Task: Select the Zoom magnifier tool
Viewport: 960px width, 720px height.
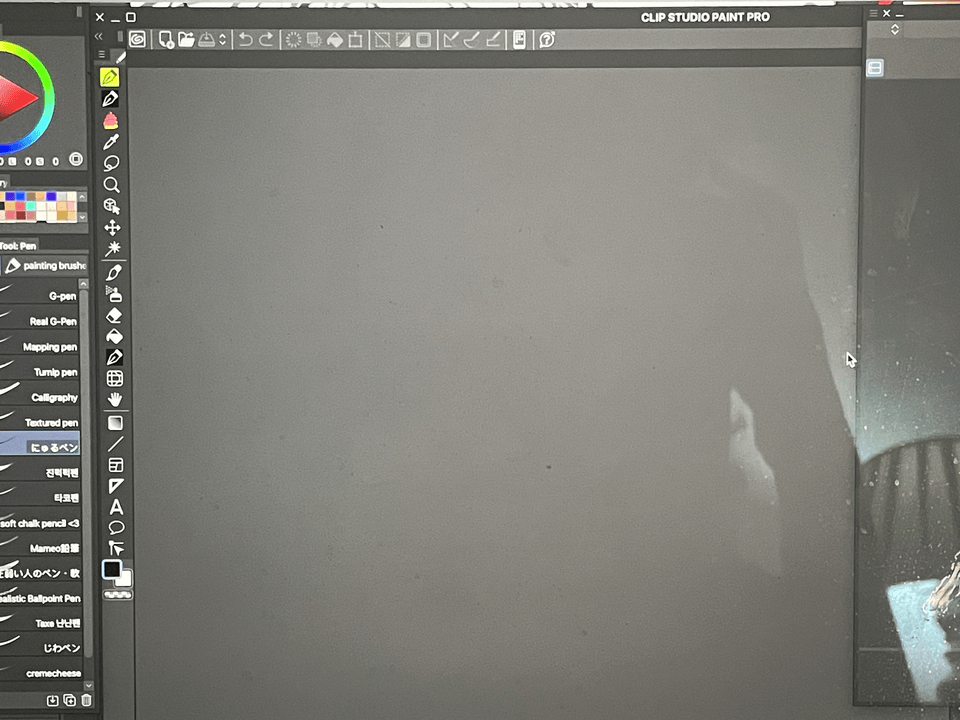Action: pos(111,185)
